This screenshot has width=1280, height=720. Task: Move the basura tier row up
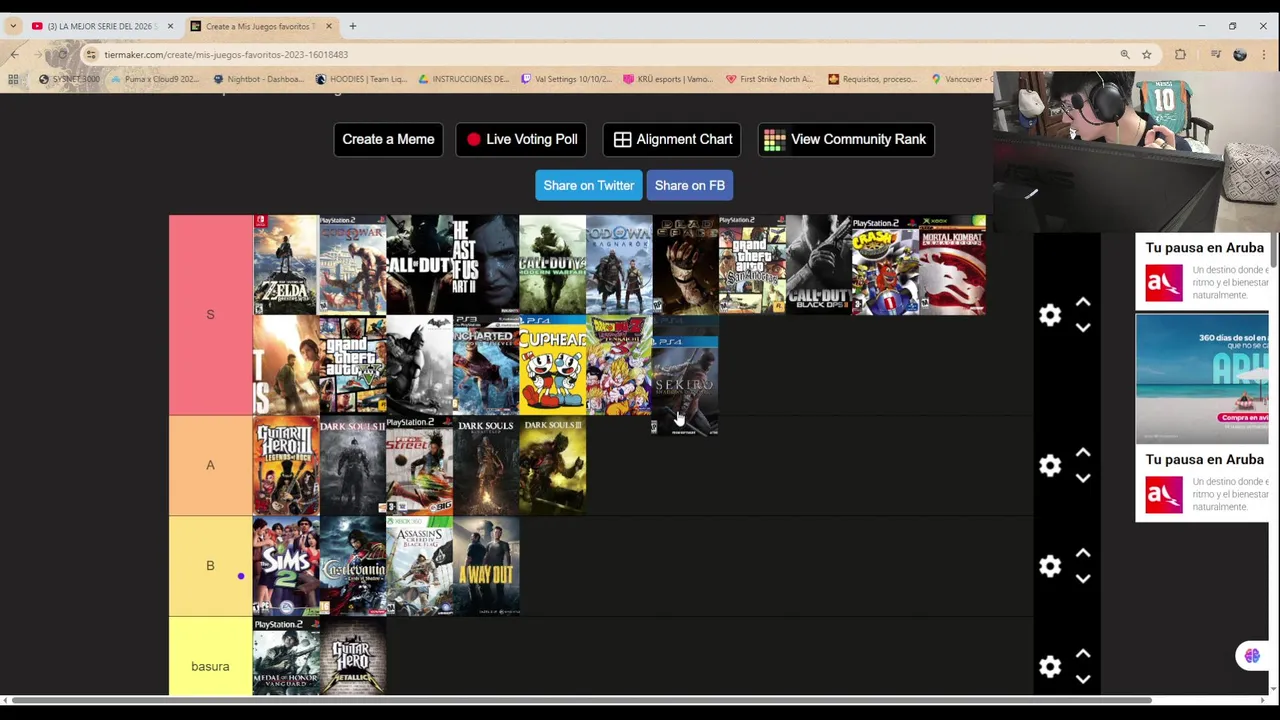tap(1083, 654)
